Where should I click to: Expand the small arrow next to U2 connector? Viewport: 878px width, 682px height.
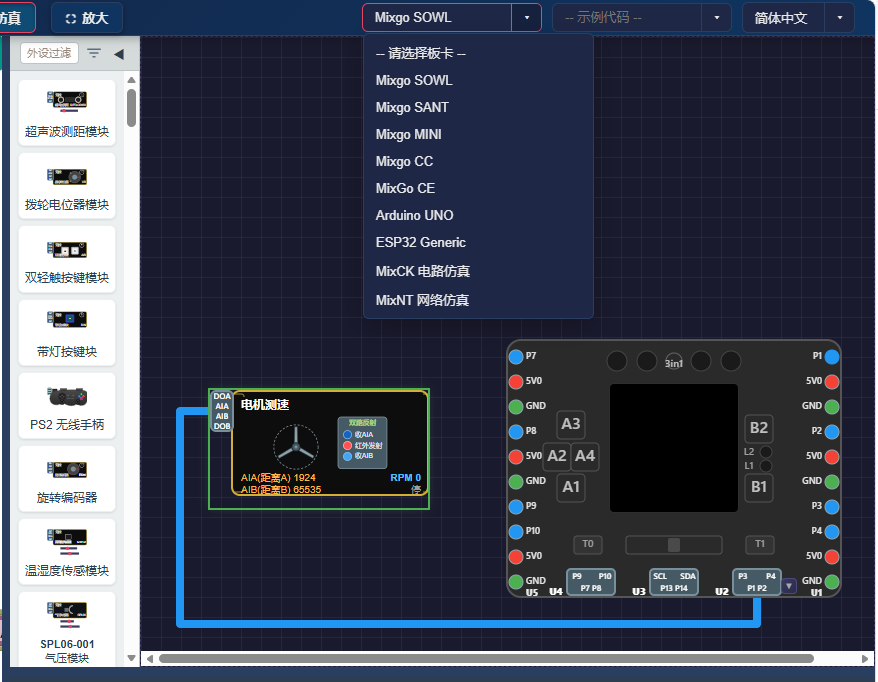[x=789, y=586]
